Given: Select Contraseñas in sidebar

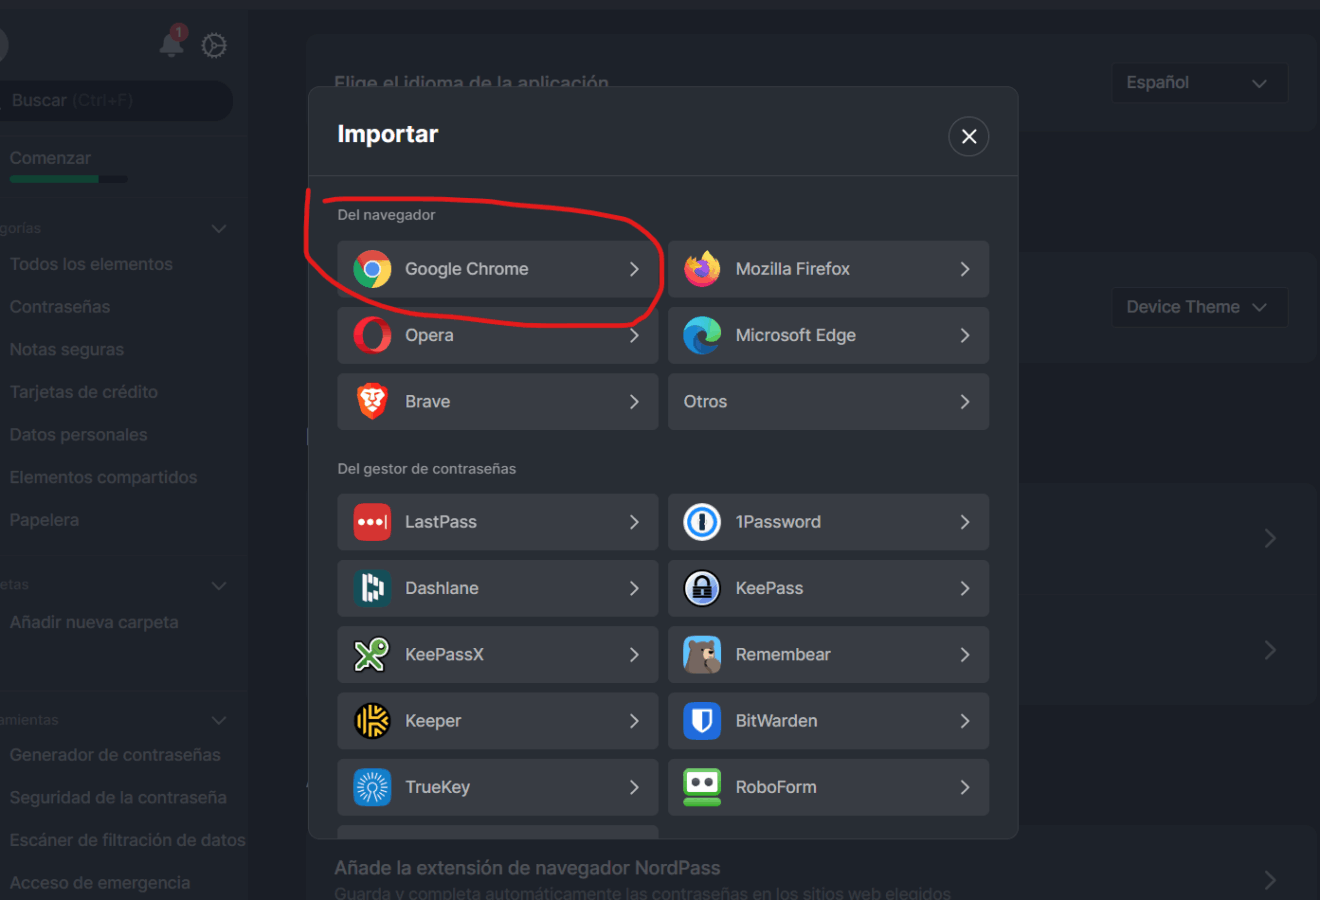Looking at the screenshot, I should coord(60,307).
